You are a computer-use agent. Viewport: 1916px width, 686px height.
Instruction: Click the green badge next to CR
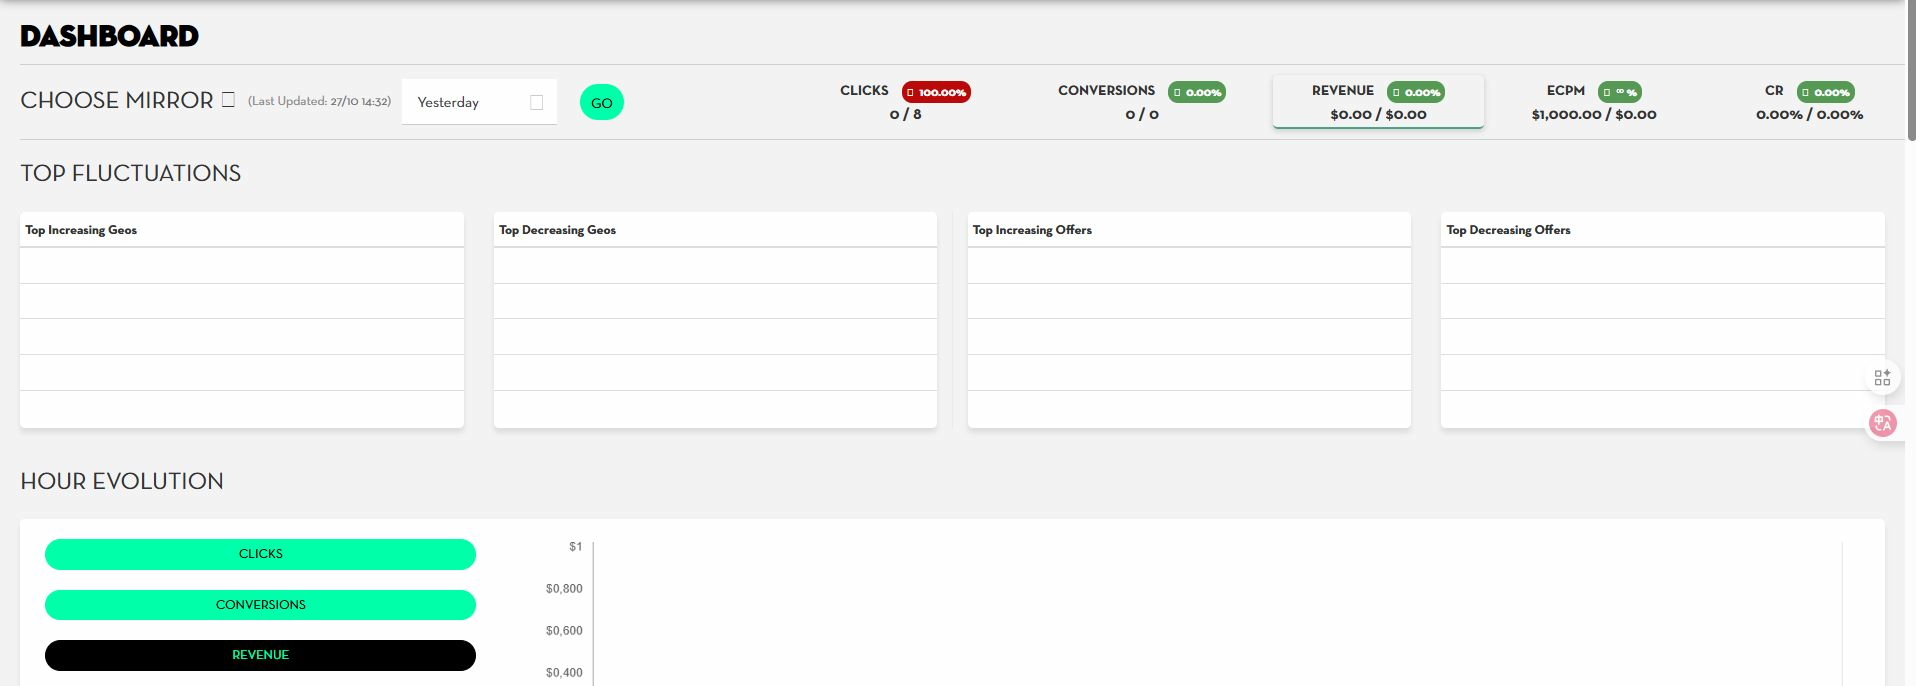(x=1825, y=92)
